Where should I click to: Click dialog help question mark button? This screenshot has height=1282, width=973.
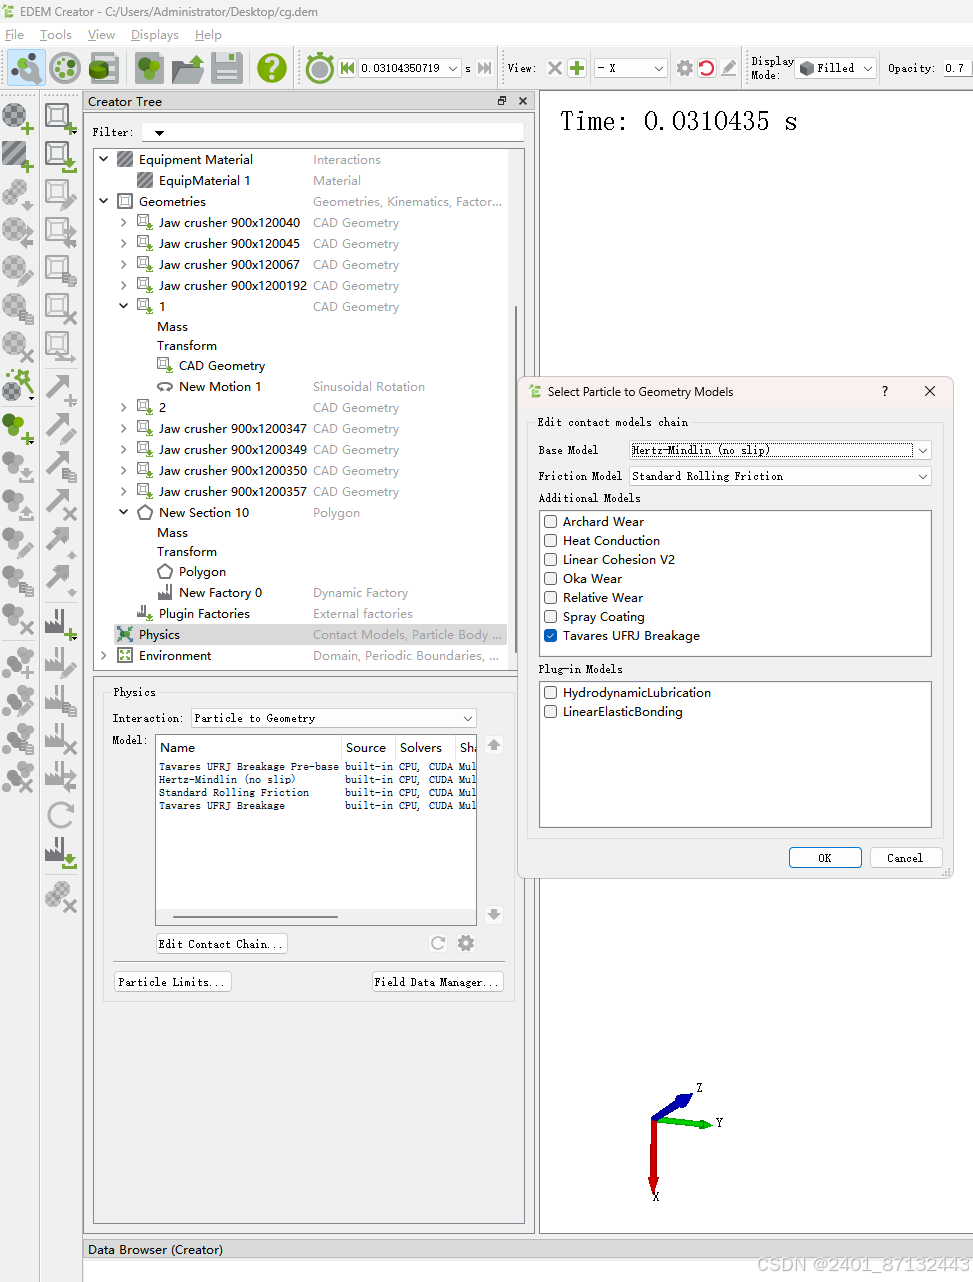coord(885,391)
